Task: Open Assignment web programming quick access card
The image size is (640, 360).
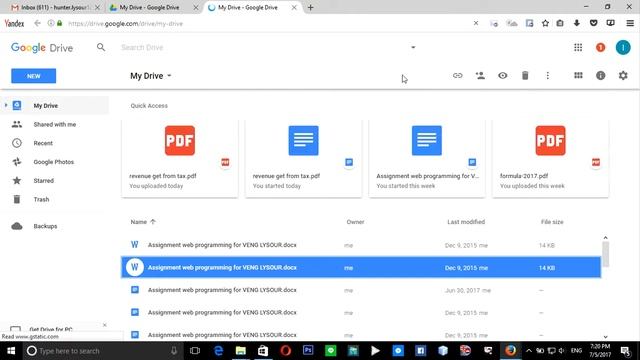Action: (x=427, y=158)
